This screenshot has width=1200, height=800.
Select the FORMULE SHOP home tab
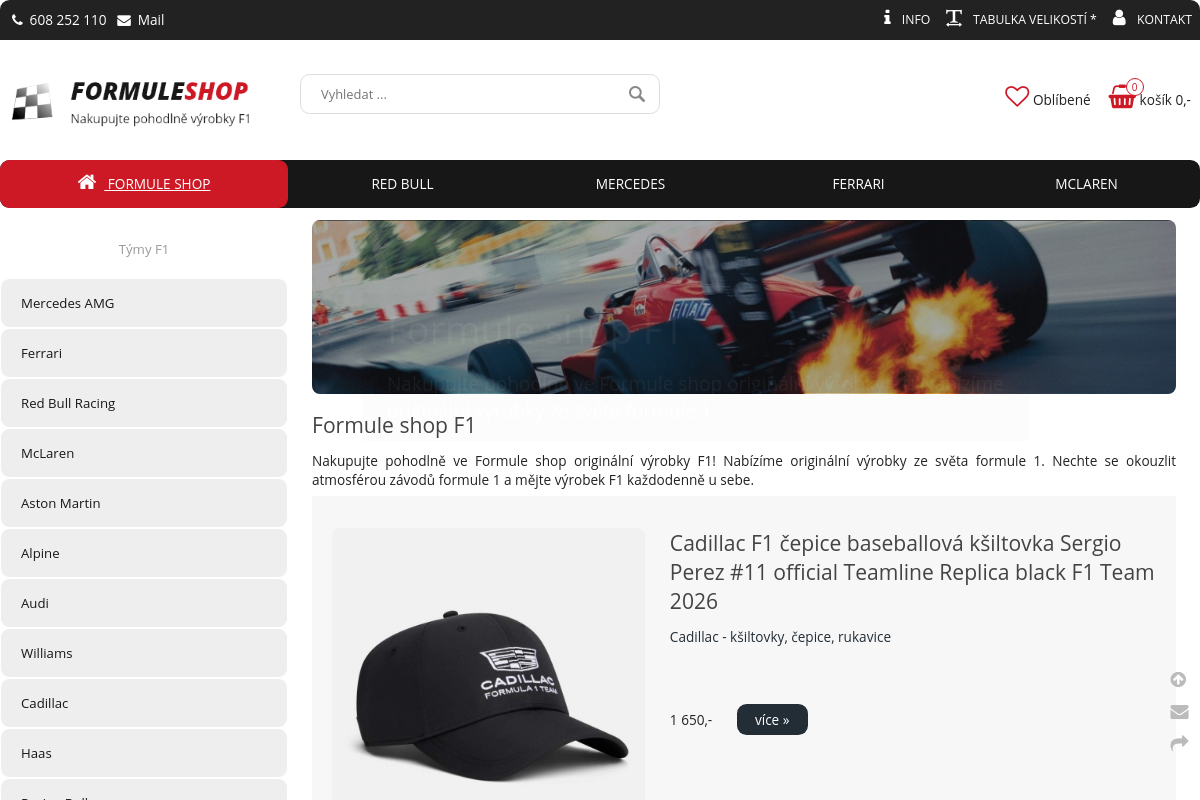tap(144, 184)
